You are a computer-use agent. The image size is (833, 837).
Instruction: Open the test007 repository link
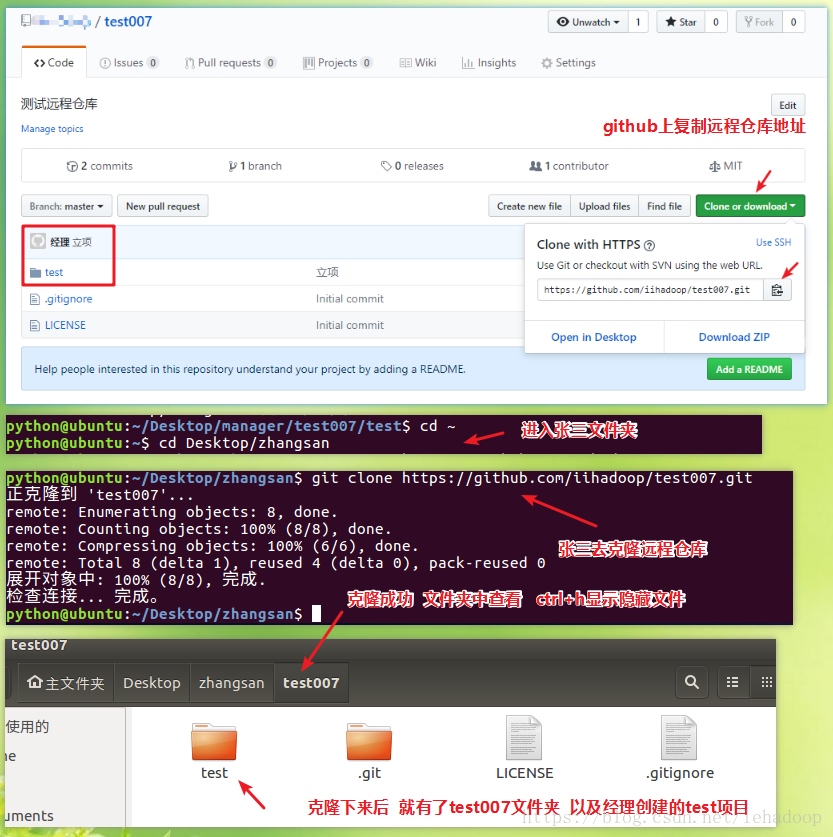(x=128, y=21)
